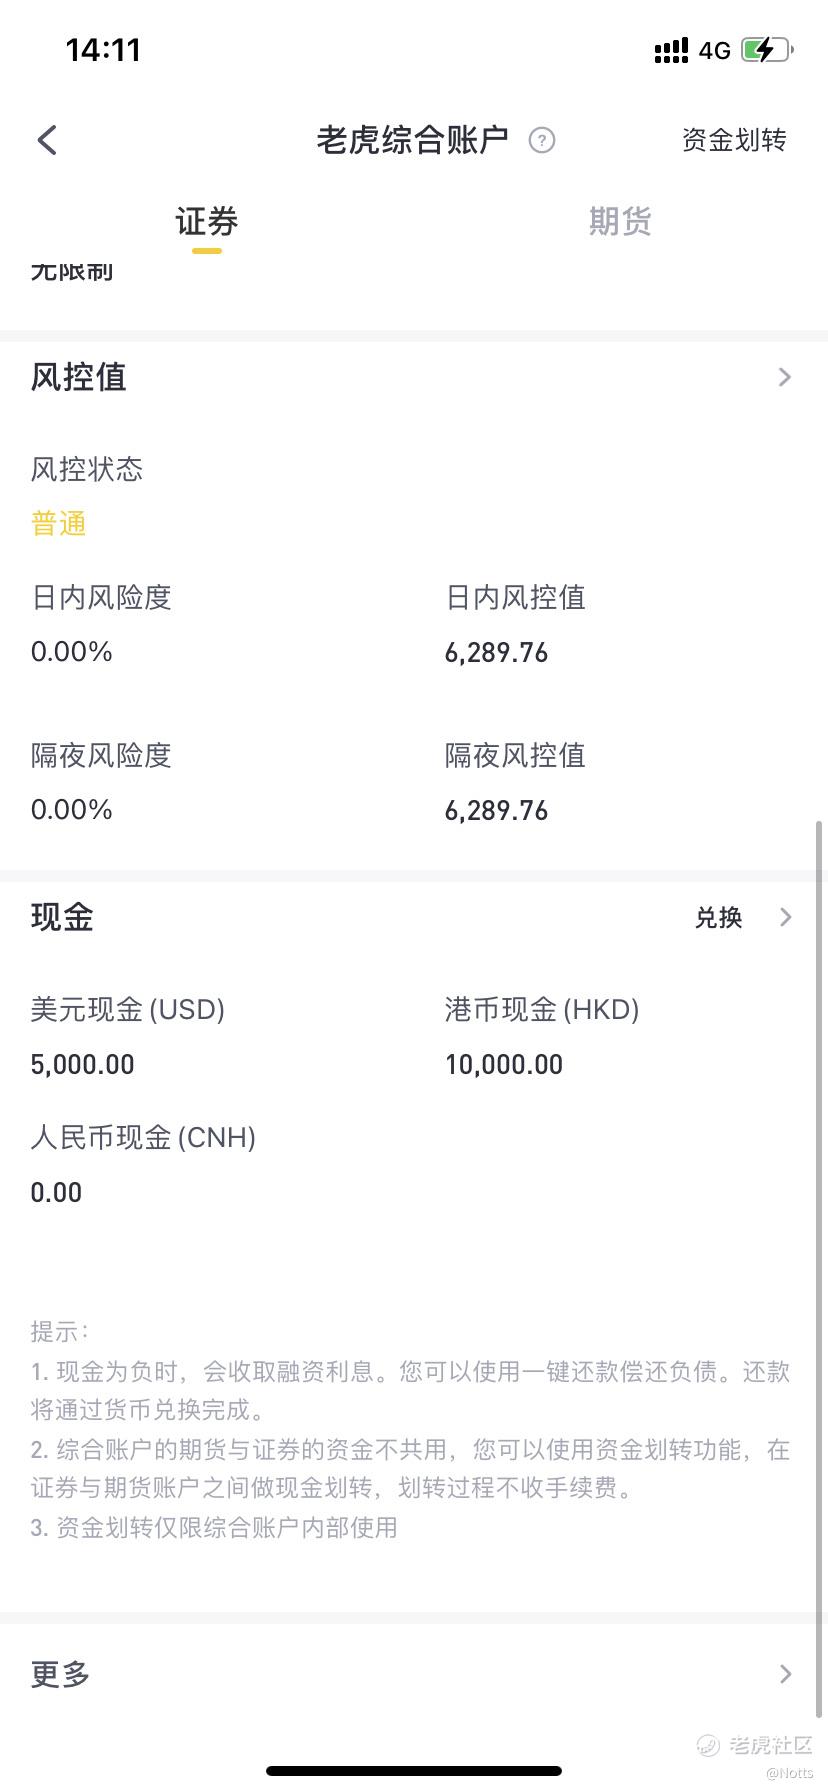Tap the back arrow icon
The image size is (828, 1792).
[47, 140]
